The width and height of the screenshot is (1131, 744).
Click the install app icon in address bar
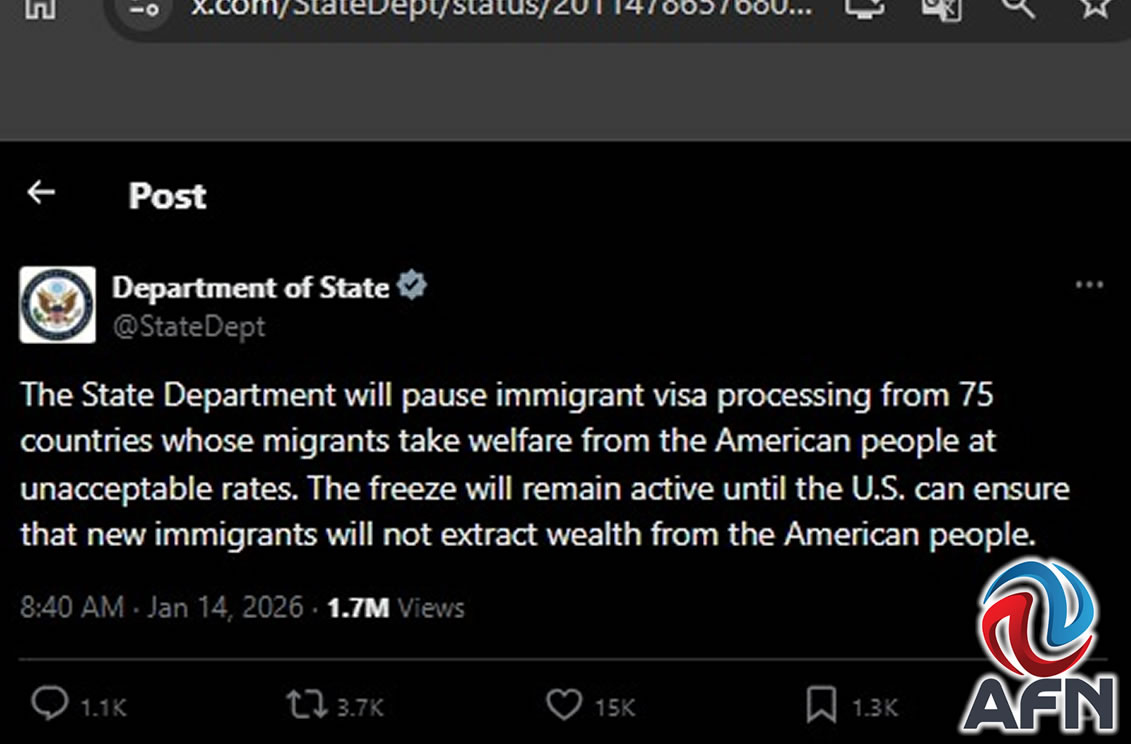pyautogui.click(x=863, y=8)
